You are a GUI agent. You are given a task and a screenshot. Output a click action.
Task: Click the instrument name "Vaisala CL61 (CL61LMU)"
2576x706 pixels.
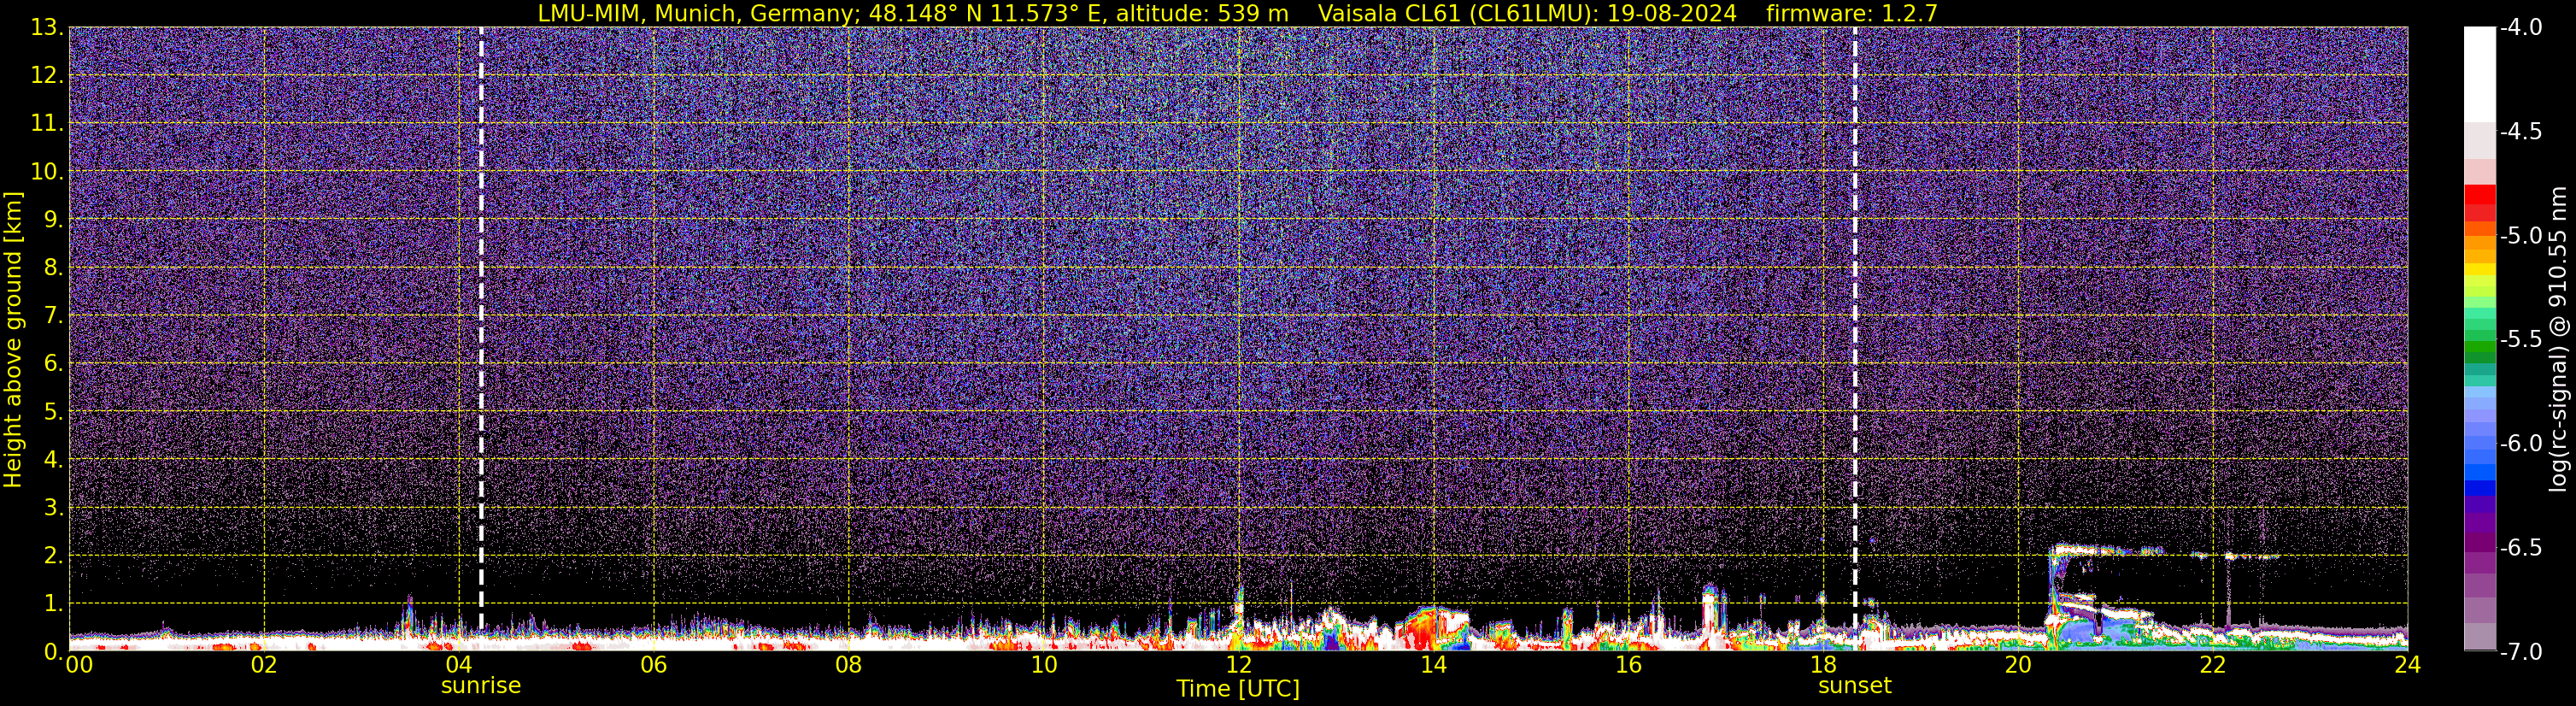[x=1455, y=14]
